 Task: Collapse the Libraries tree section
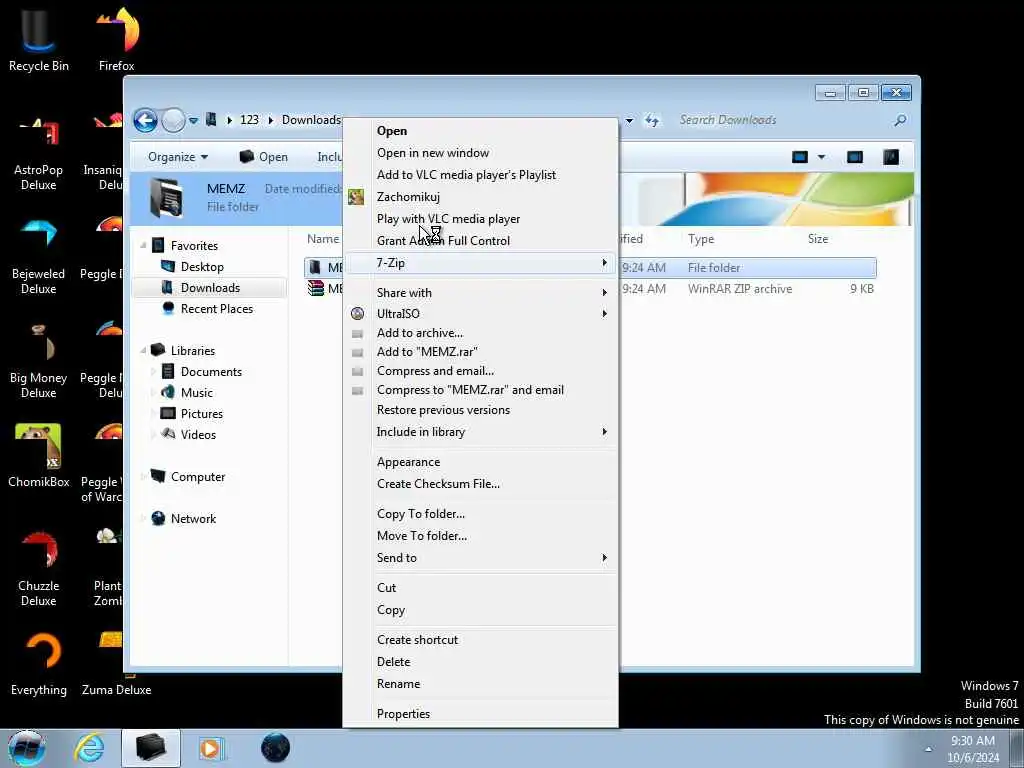pyautogui.click(x=143, y=351)
